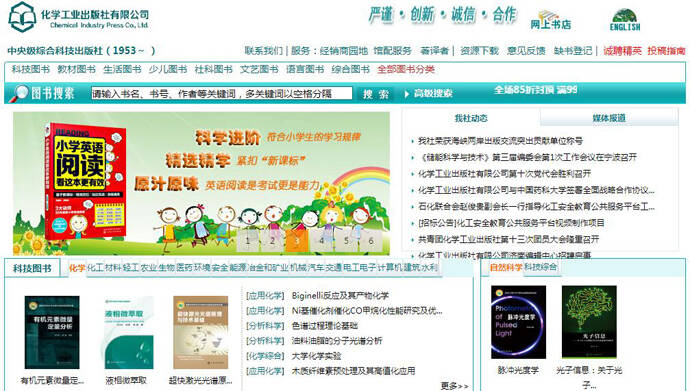The height and width of the screenshot is (391, 690).
Task: Click 更多>> under the chemistry list
Action: tap(455, 386)
